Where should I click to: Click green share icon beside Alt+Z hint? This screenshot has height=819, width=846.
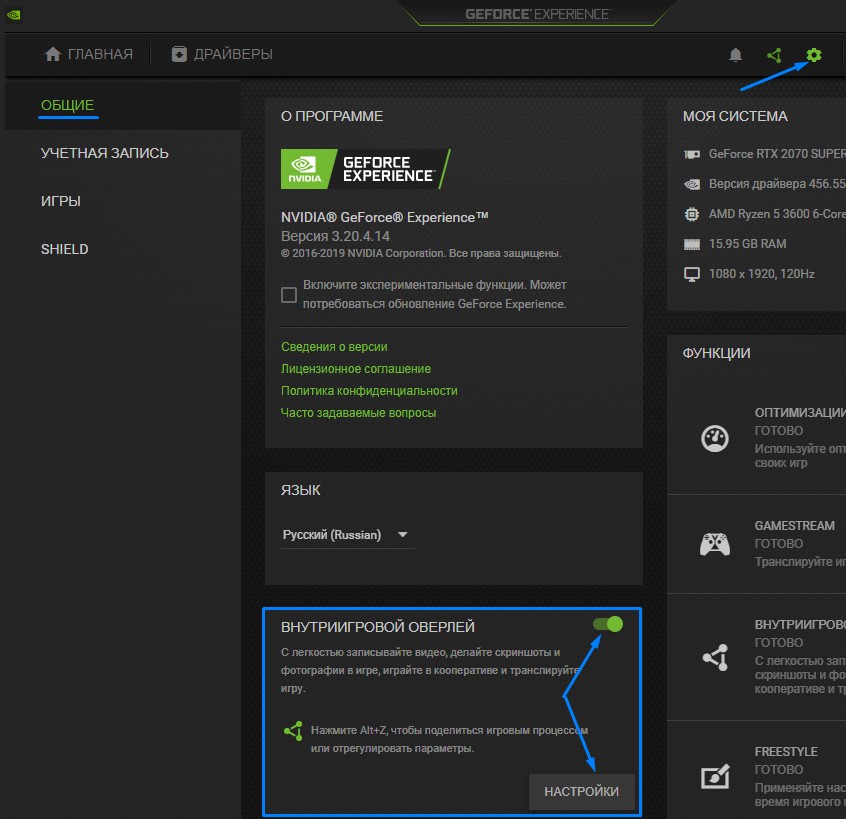point(293,731)
